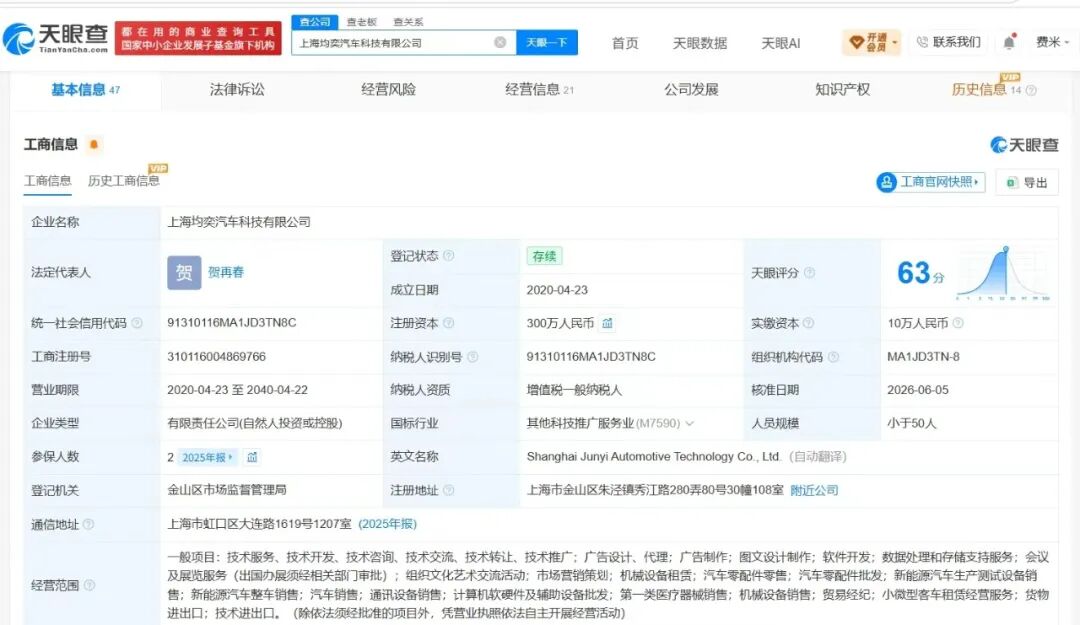Select the 查公司 search tab

coord(315,22)
